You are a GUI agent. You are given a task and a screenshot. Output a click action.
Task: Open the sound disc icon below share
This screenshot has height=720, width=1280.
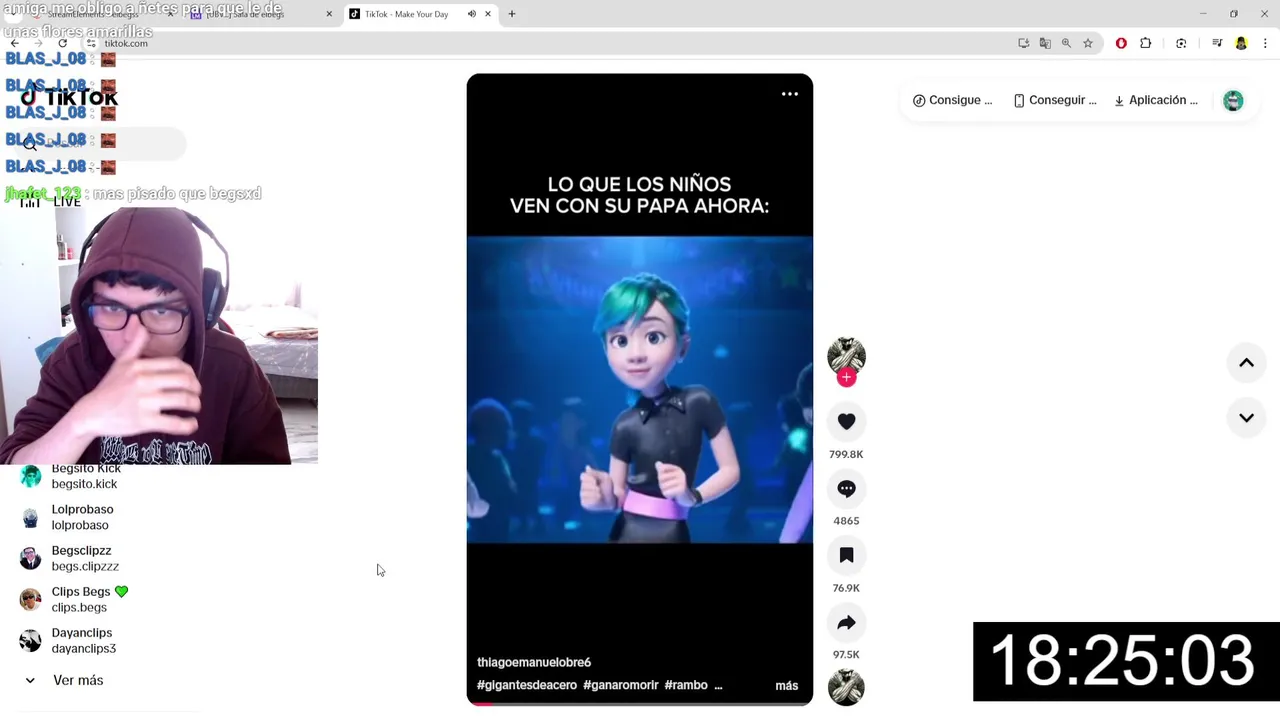pyautogui.click(x=846, y=688)
